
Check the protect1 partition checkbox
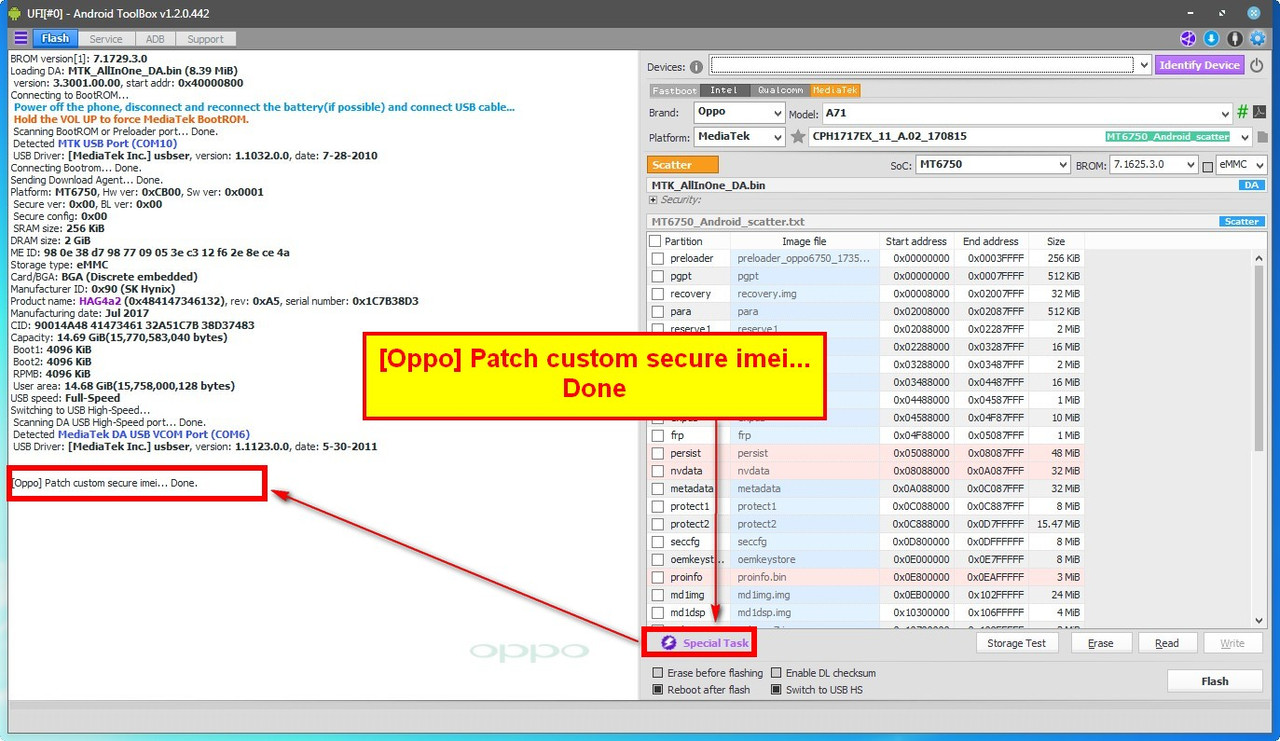[657, 506]
